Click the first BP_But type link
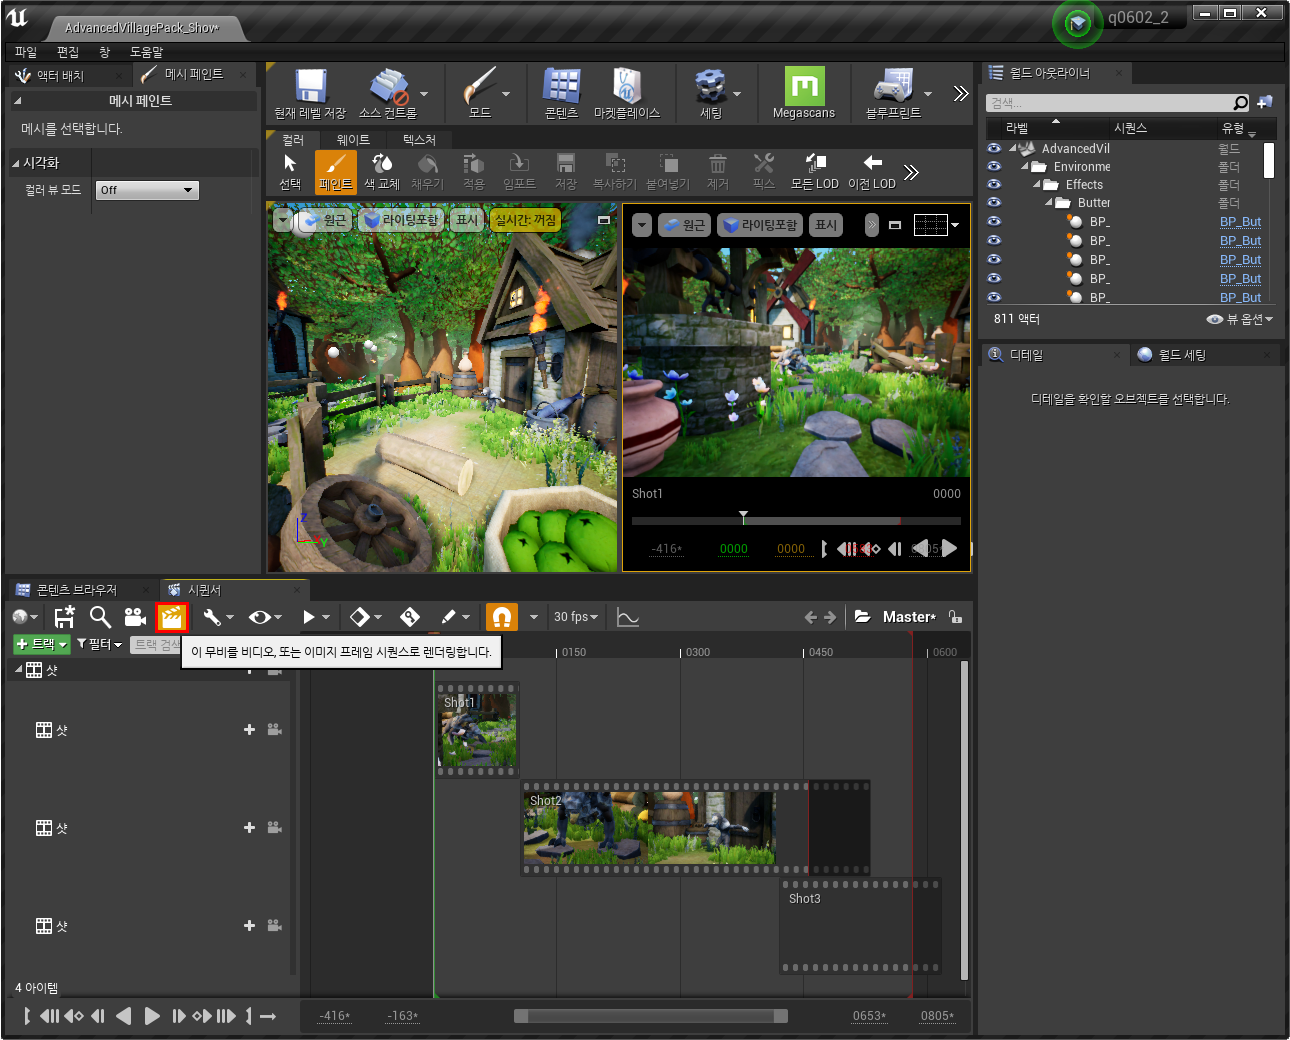 [x=1240, y=222]
